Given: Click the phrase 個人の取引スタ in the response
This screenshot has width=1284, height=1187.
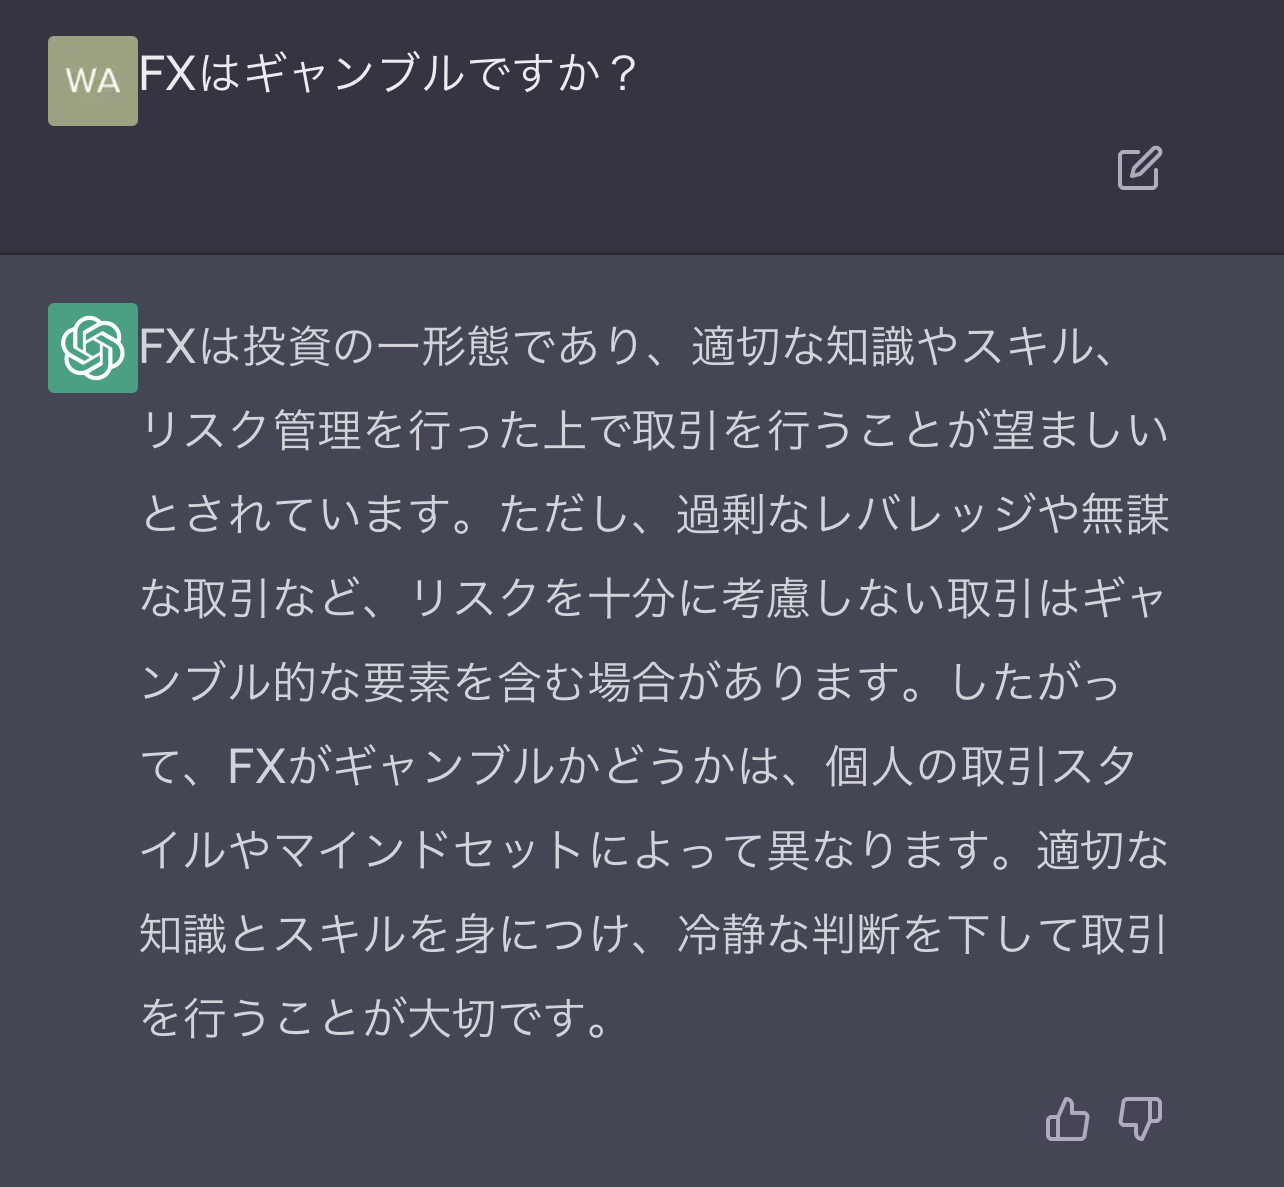Looking at the screenshot, I should click(x=980, y=767).
